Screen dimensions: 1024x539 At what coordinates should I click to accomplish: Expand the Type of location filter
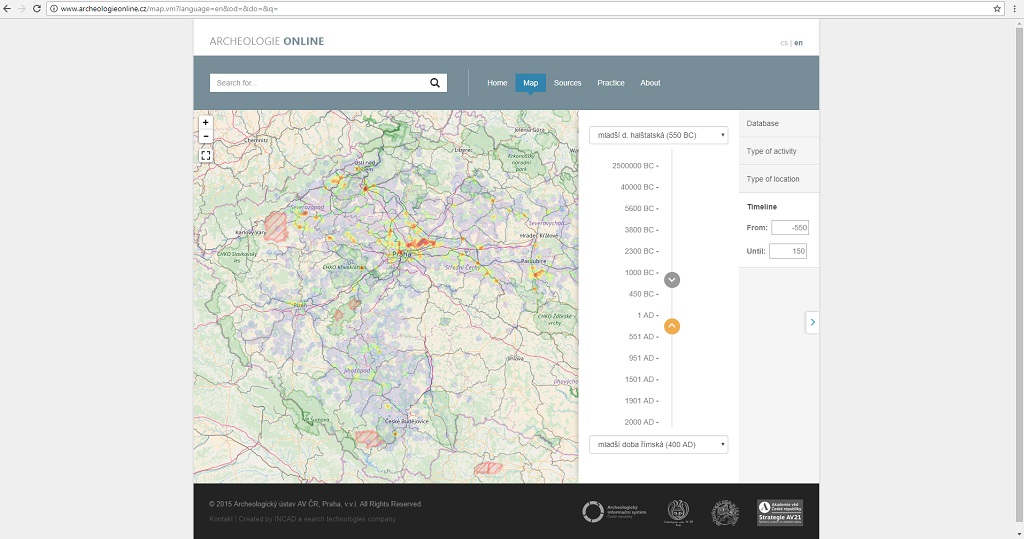coord(778,179)
